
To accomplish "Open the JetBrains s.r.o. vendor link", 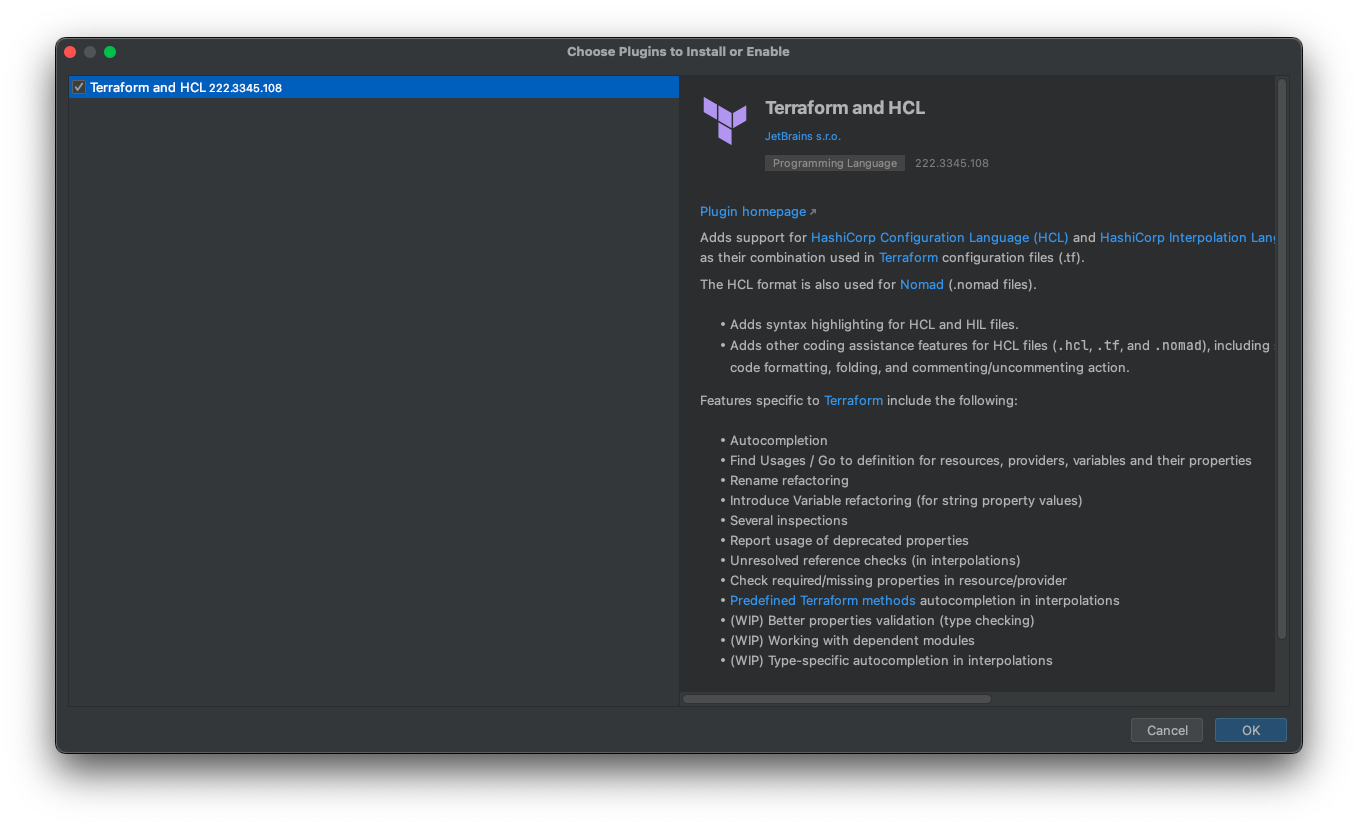I will [803, 136].
